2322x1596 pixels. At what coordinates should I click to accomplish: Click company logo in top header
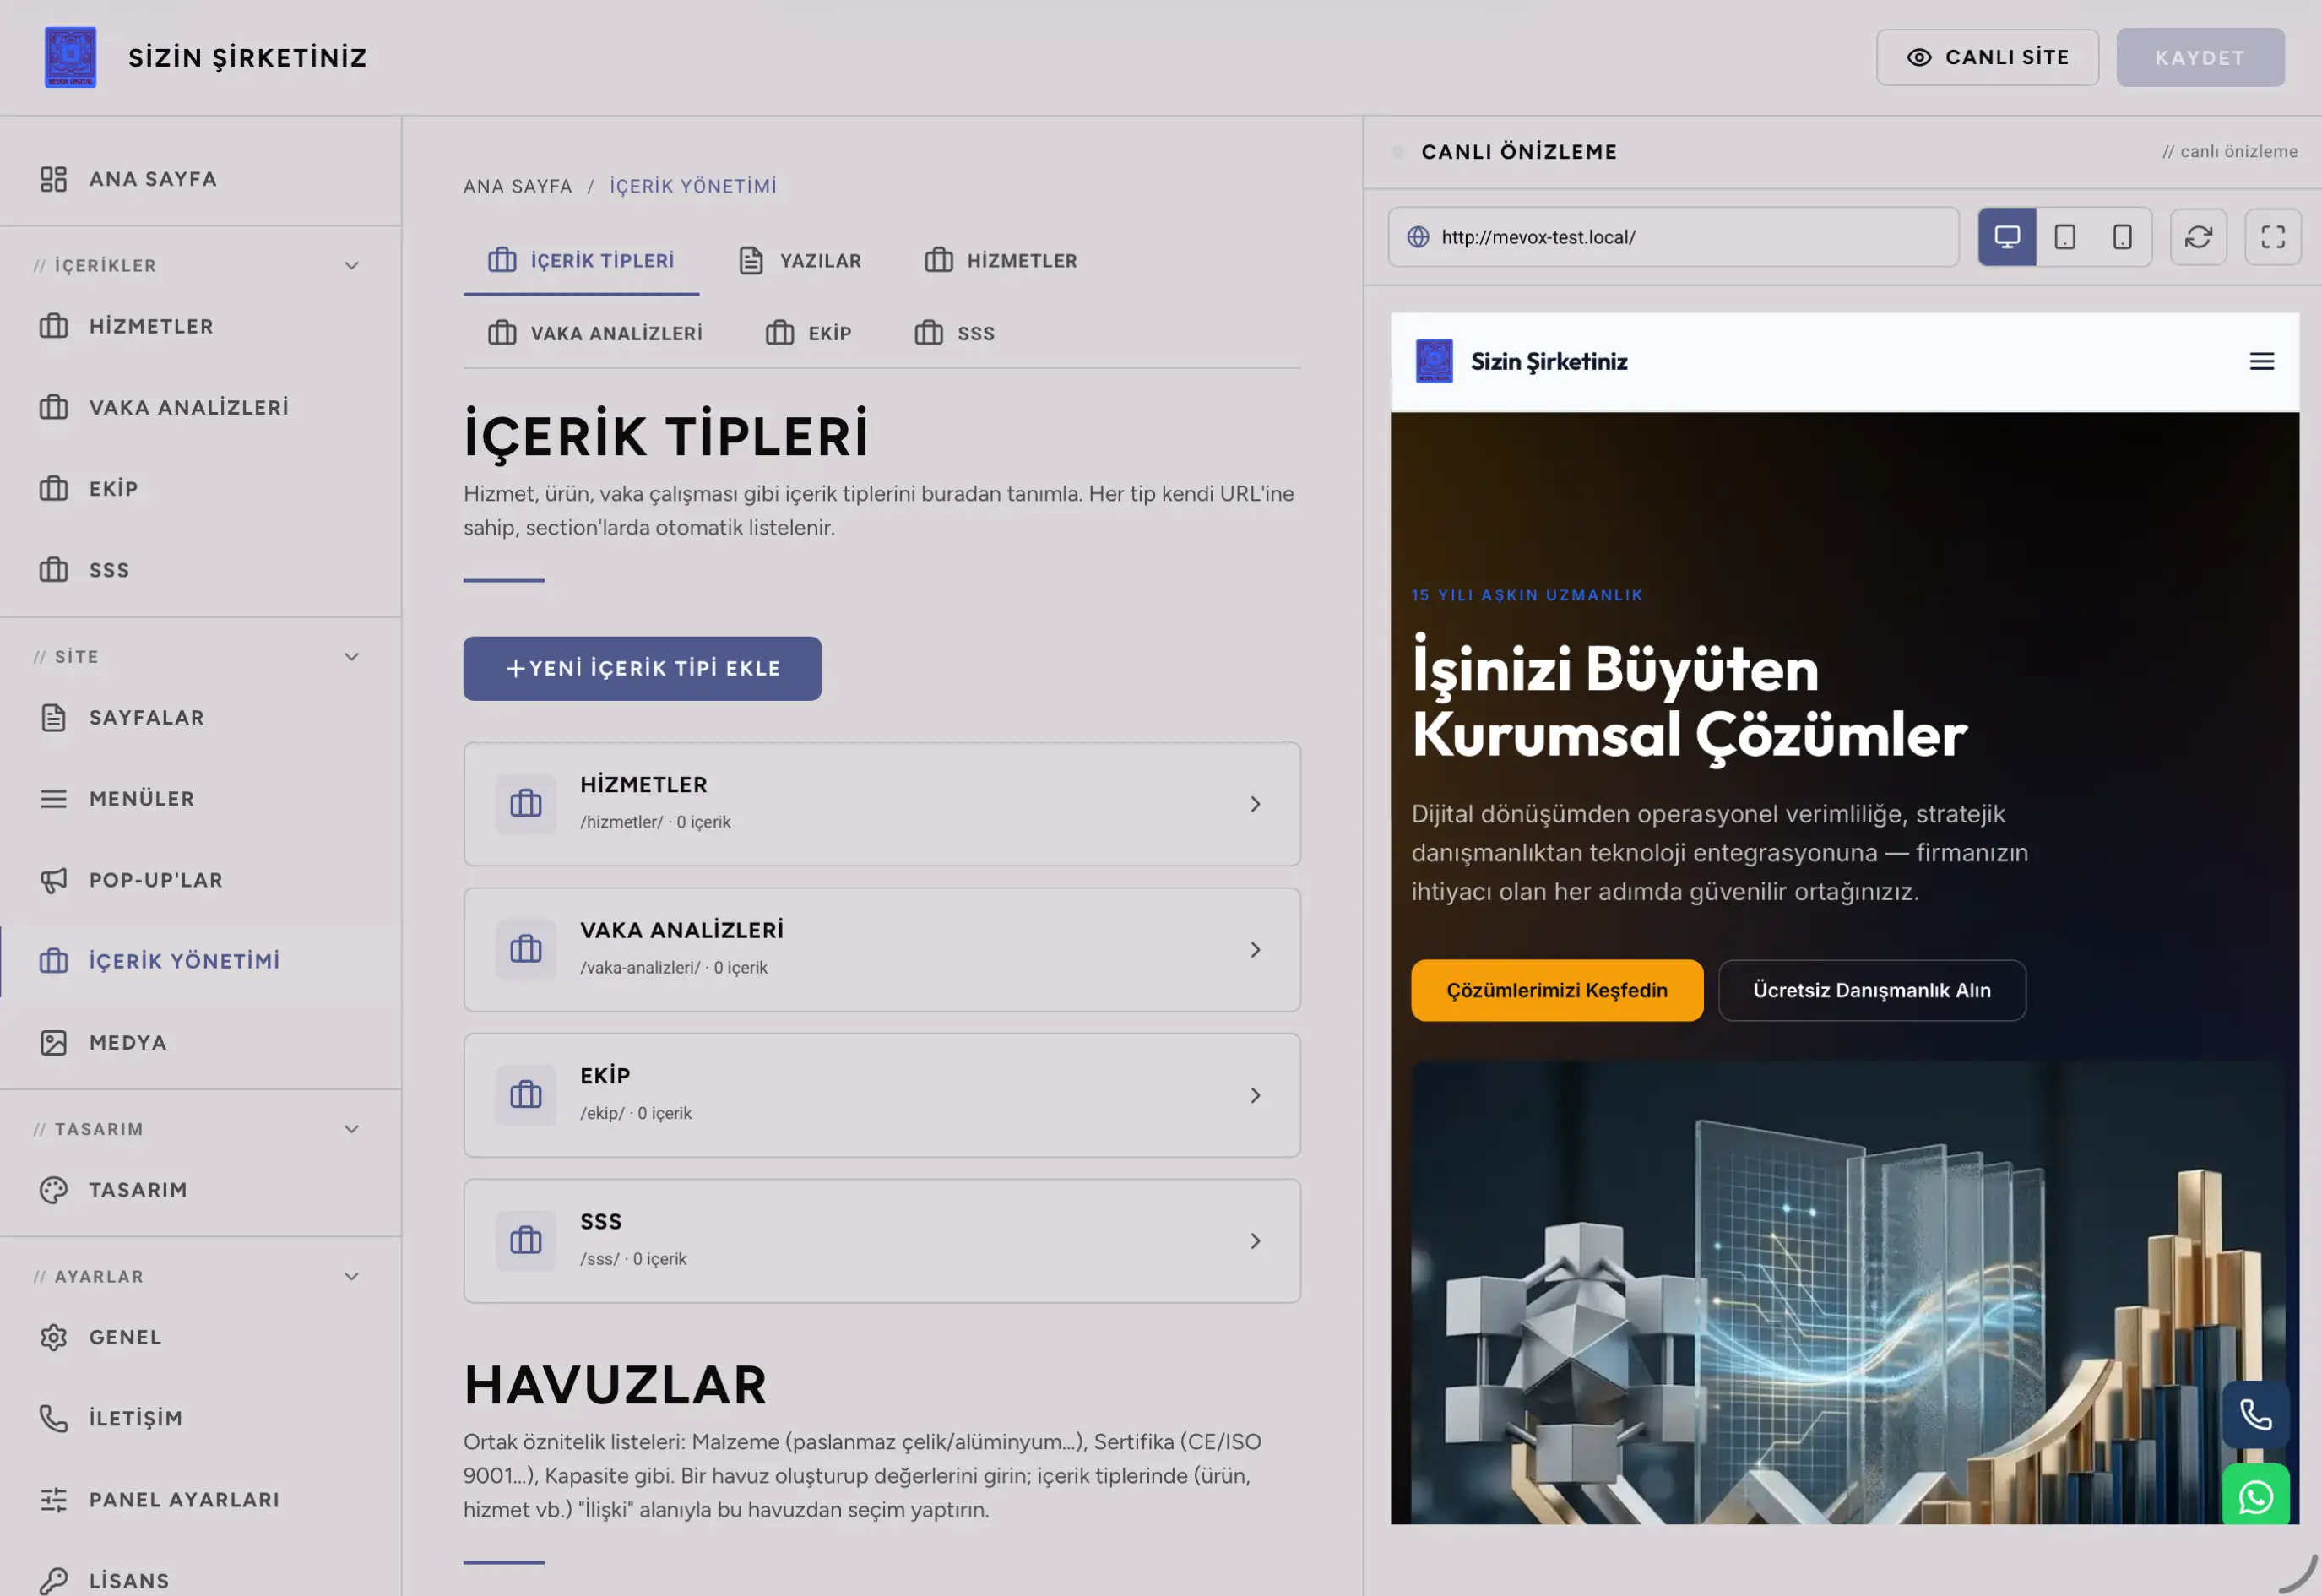70,57
